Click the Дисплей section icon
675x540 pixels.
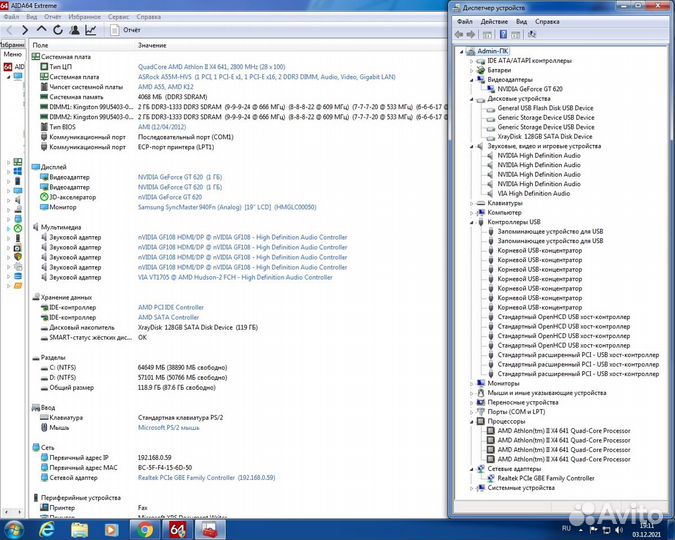35,167
